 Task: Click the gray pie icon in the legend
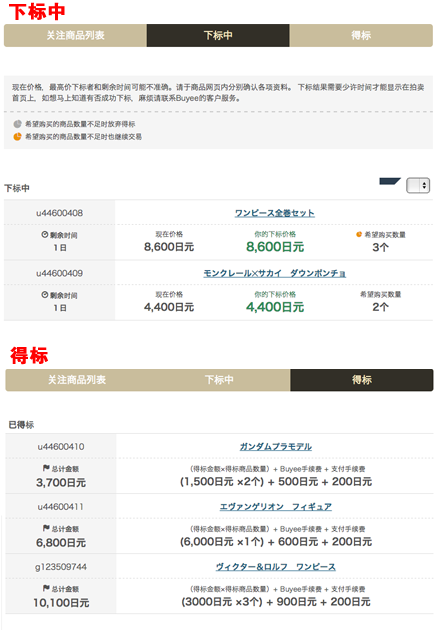17,124
